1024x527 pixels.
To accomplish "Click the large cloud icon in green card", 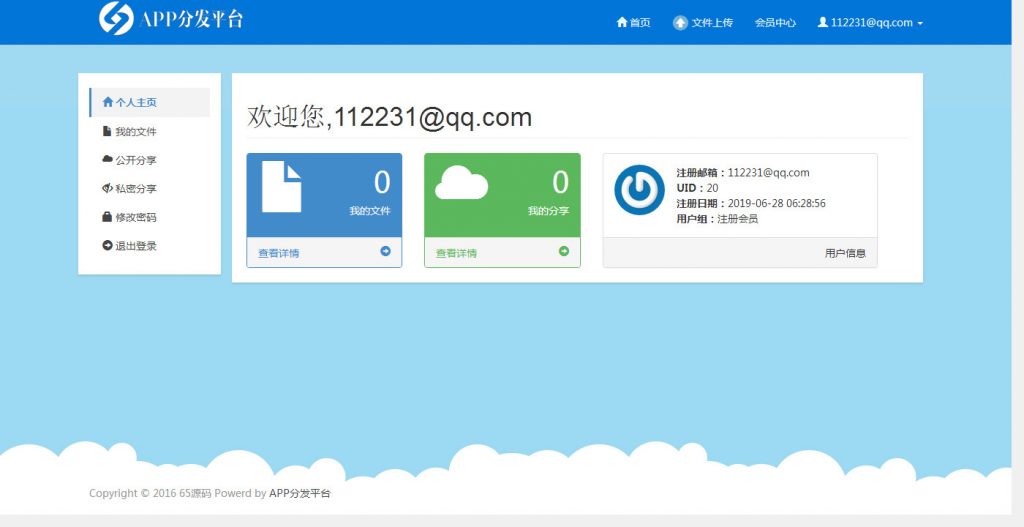I will click(x=461, y=182).
